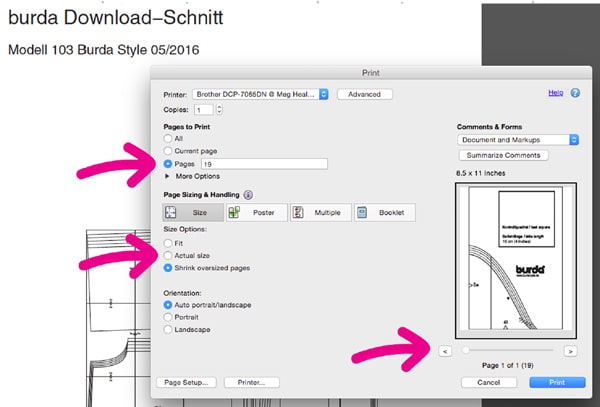Click 'burda Download-Schnitt' heading in document
The width and height of the screenshot is (600, 407).
[x=116, y=18]
